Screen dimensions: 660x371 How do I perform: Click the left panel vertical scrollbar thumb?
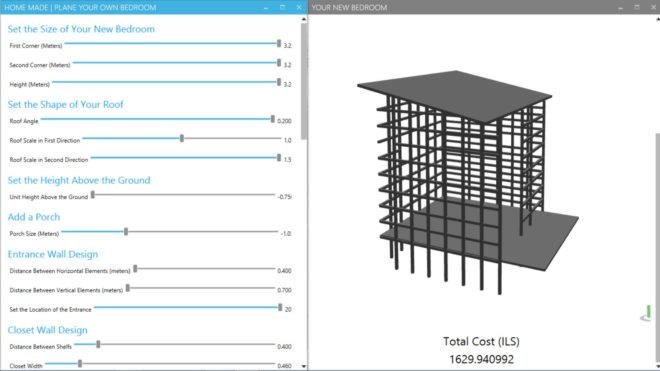coord(304,82)
